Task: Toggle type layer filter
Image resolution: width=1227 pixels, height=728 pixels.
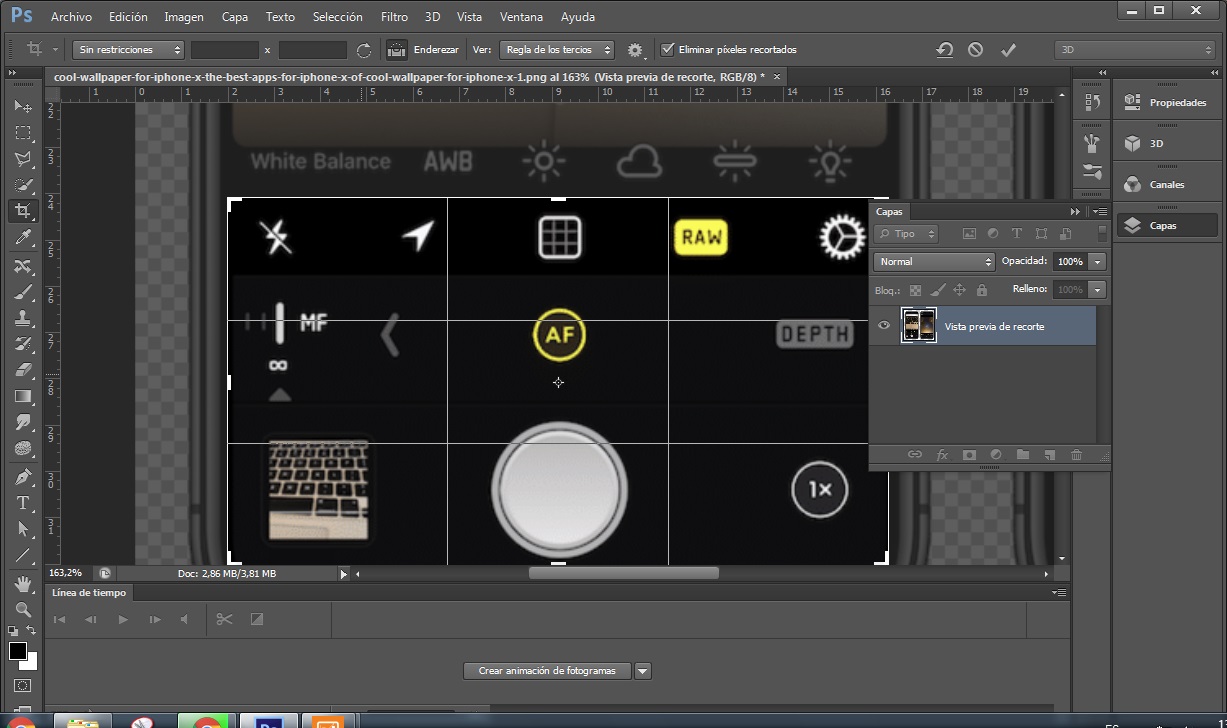Action: point(1017,234)
